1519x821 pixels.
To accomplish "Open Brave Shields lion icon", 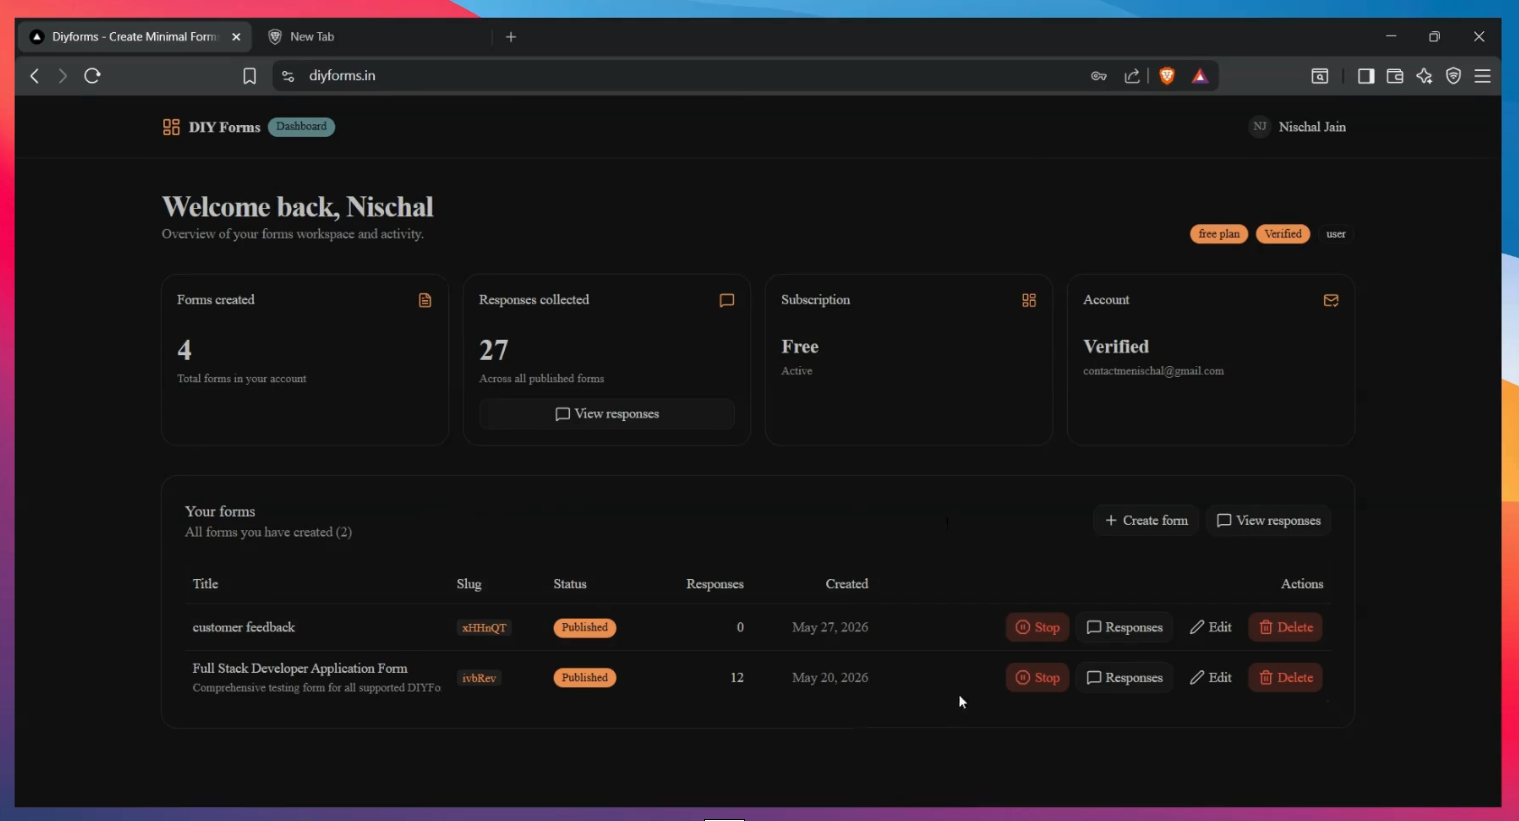I will click(1167, 76).
